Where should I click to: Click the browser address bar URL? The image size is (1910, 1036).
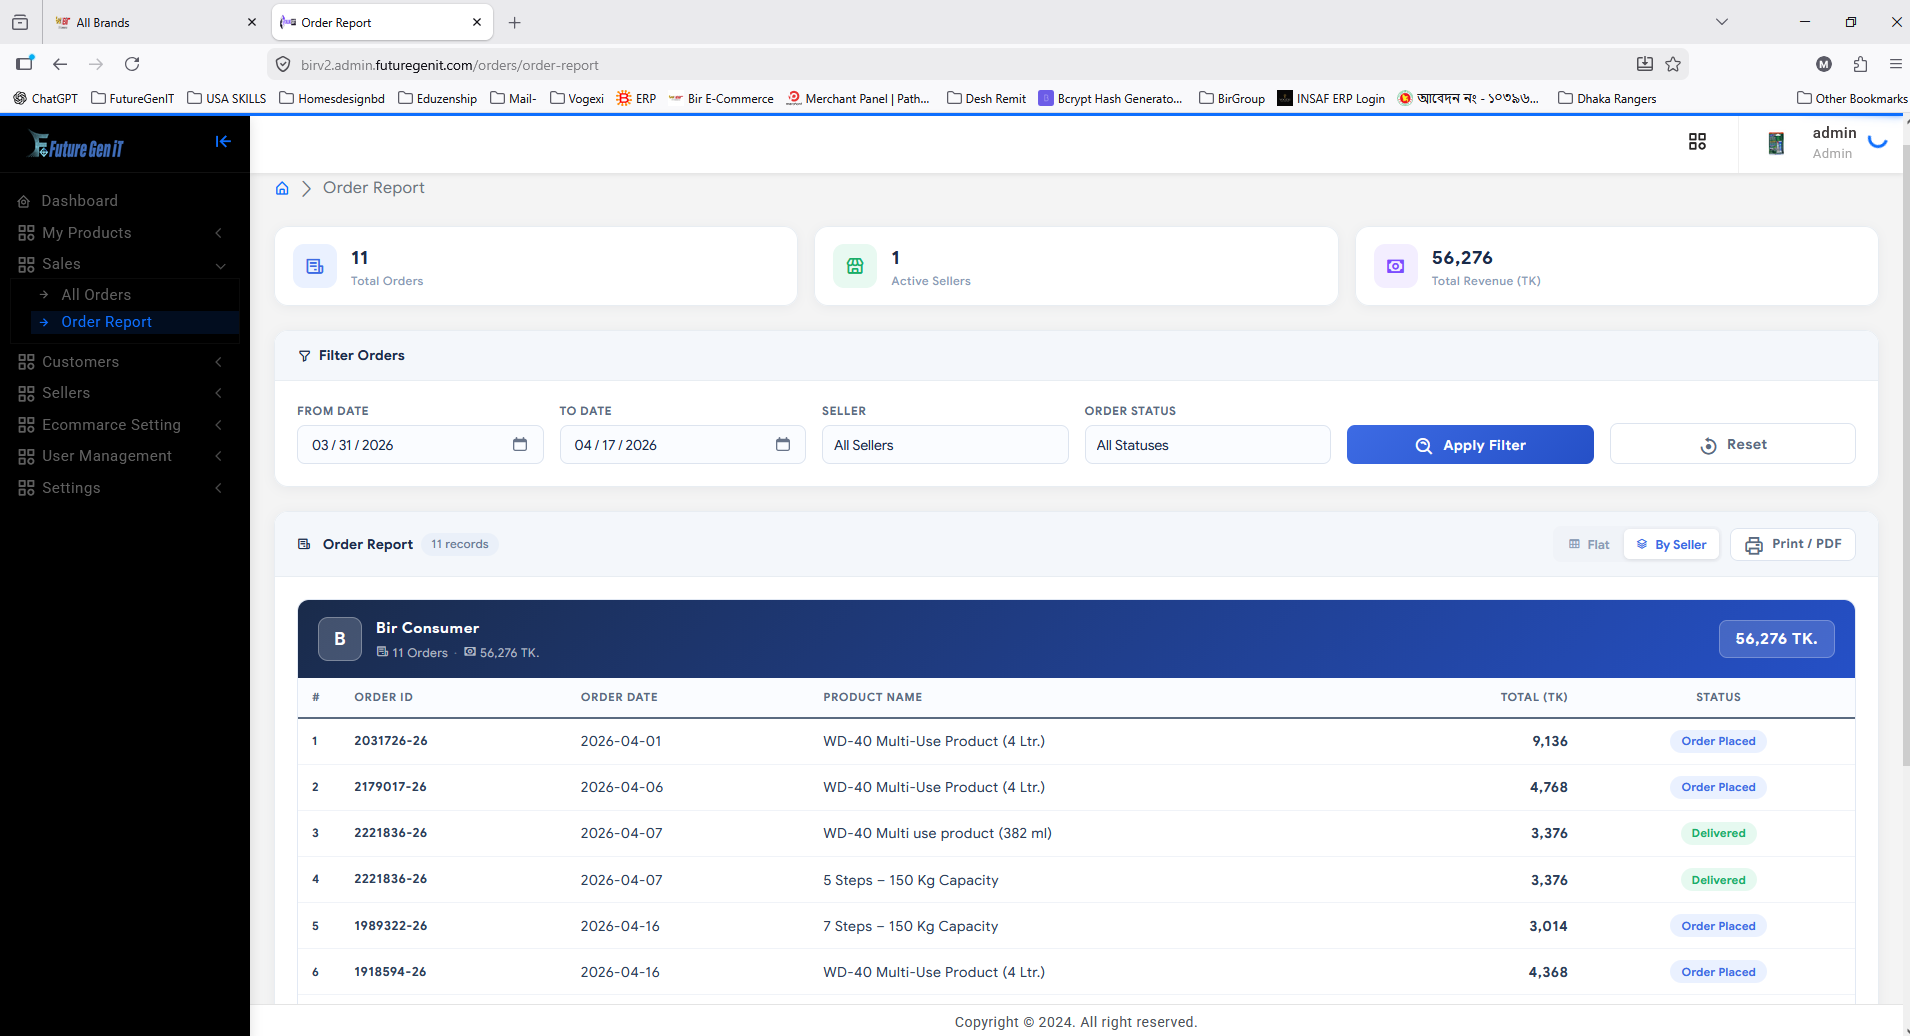click(450, 65)
